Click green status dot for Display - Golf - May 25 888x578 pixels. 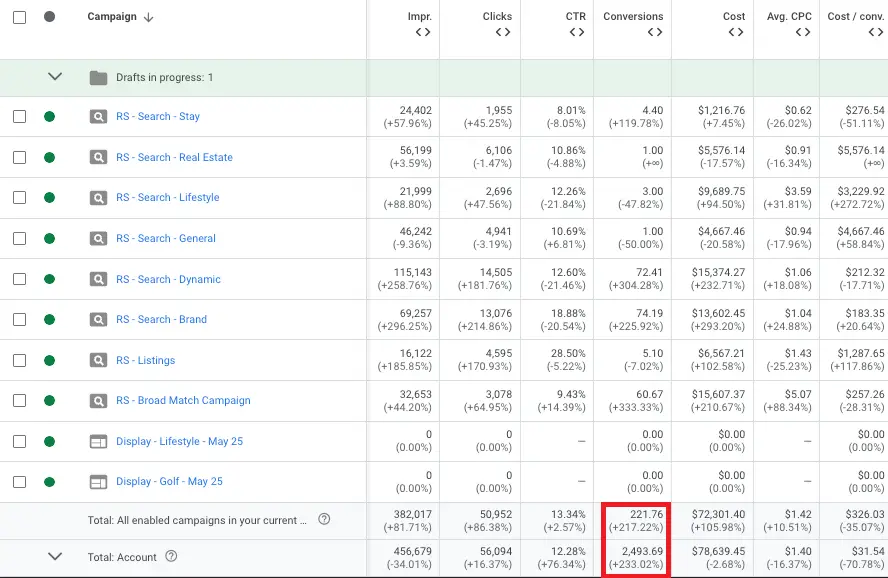pyautogui.click(x=49, y=482)
